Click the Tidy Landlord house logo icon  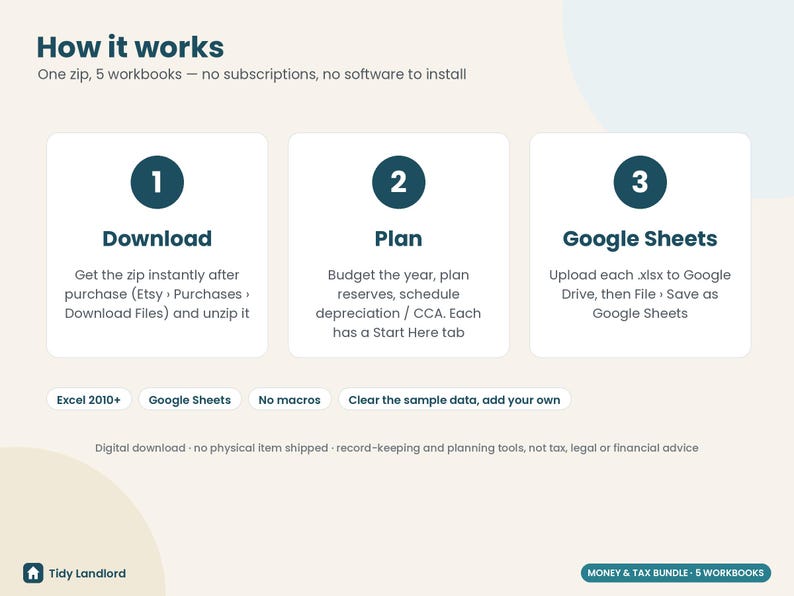[33, 573]
